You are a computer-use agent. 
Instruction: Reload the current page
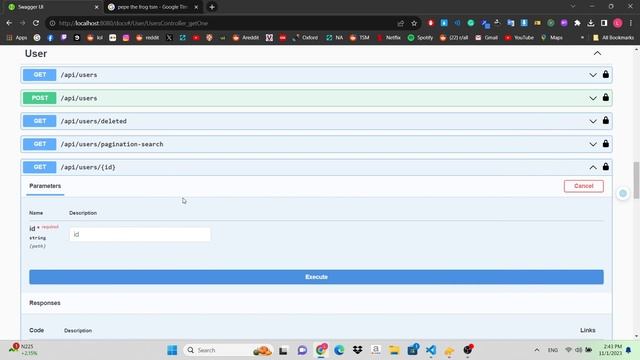[x=36, y=23]
